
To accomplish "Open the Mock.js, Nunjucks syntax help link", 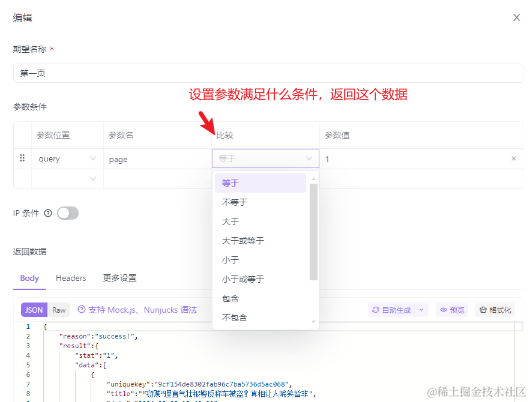I will tap(138, 310).
